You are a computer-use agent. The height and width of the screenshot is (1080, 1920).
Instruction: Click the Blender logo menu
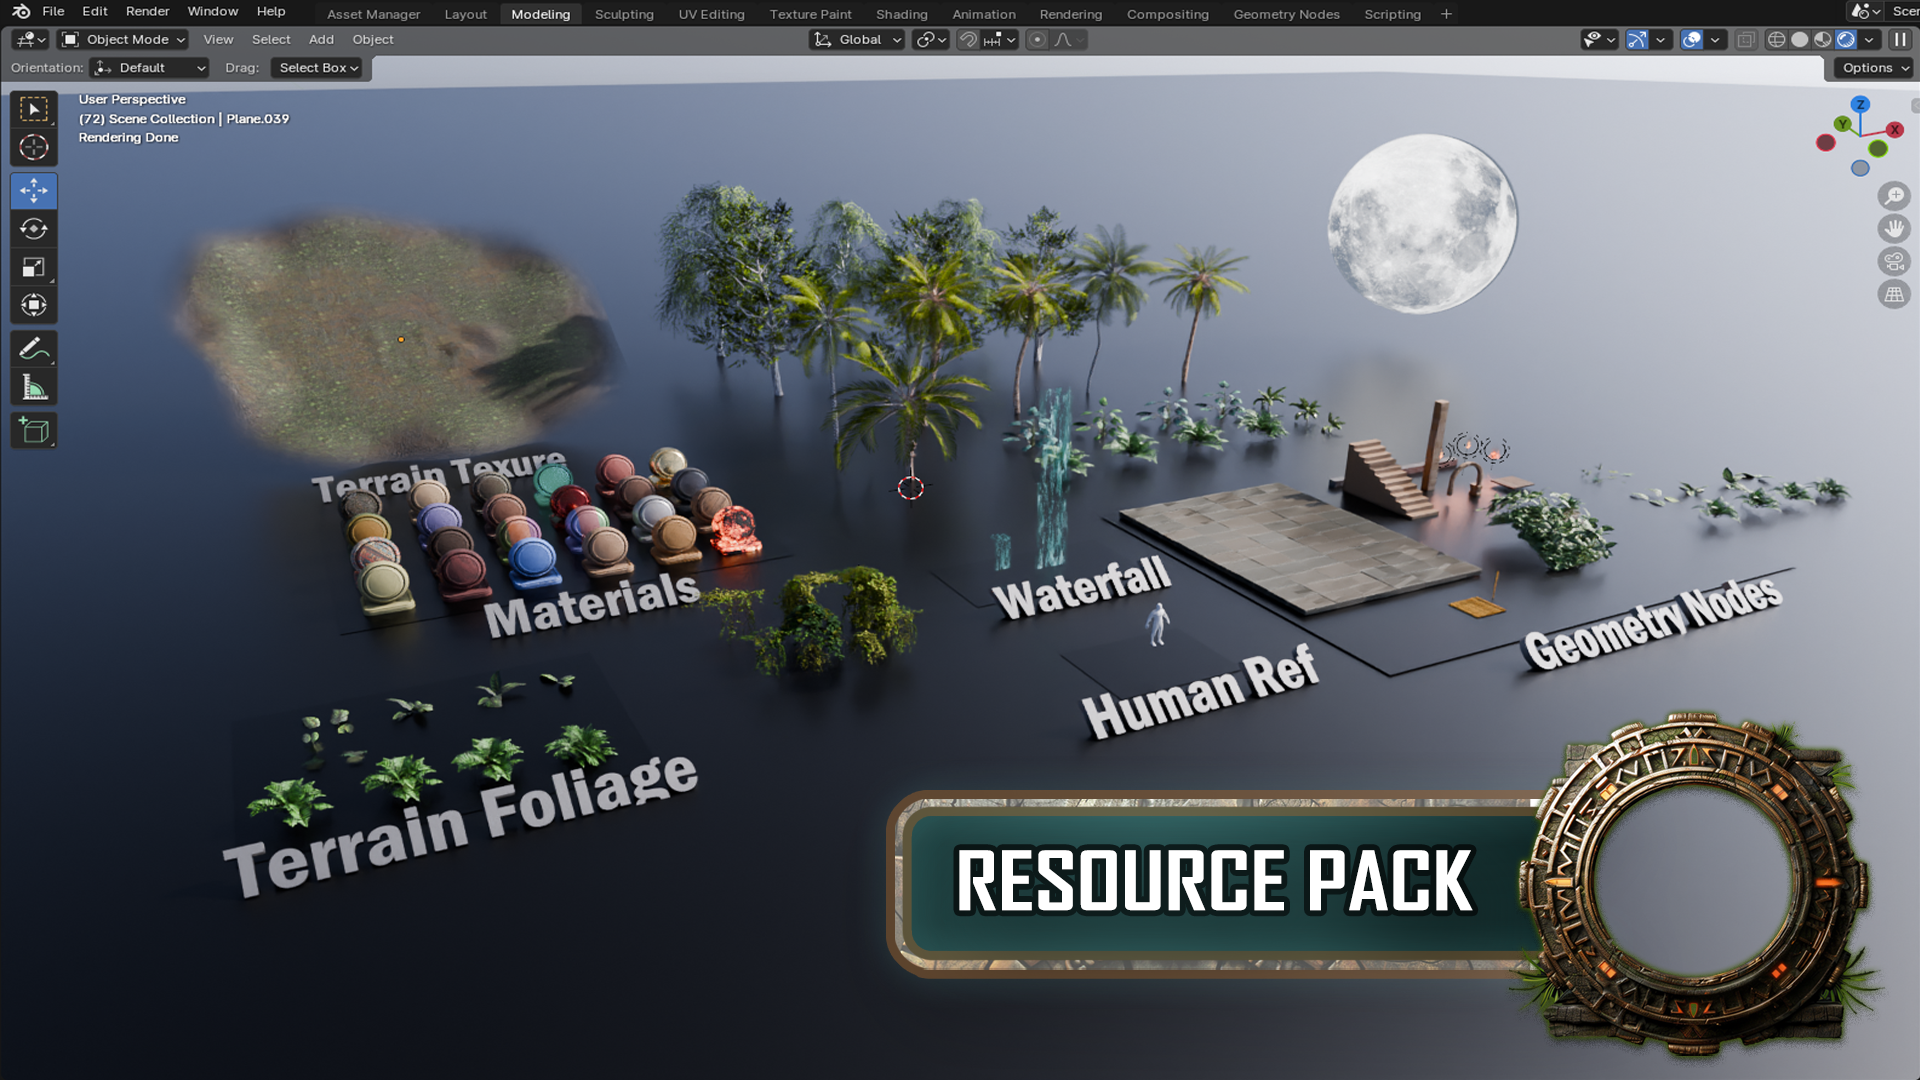21,12
